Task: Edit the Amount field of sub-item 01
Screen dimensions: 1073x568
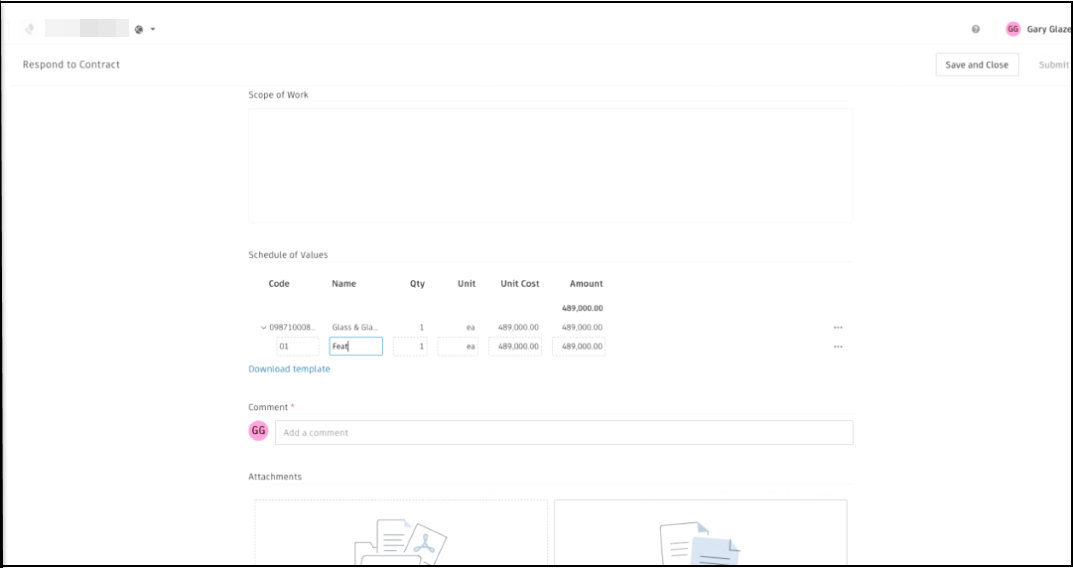Action: tap(579, 346)
